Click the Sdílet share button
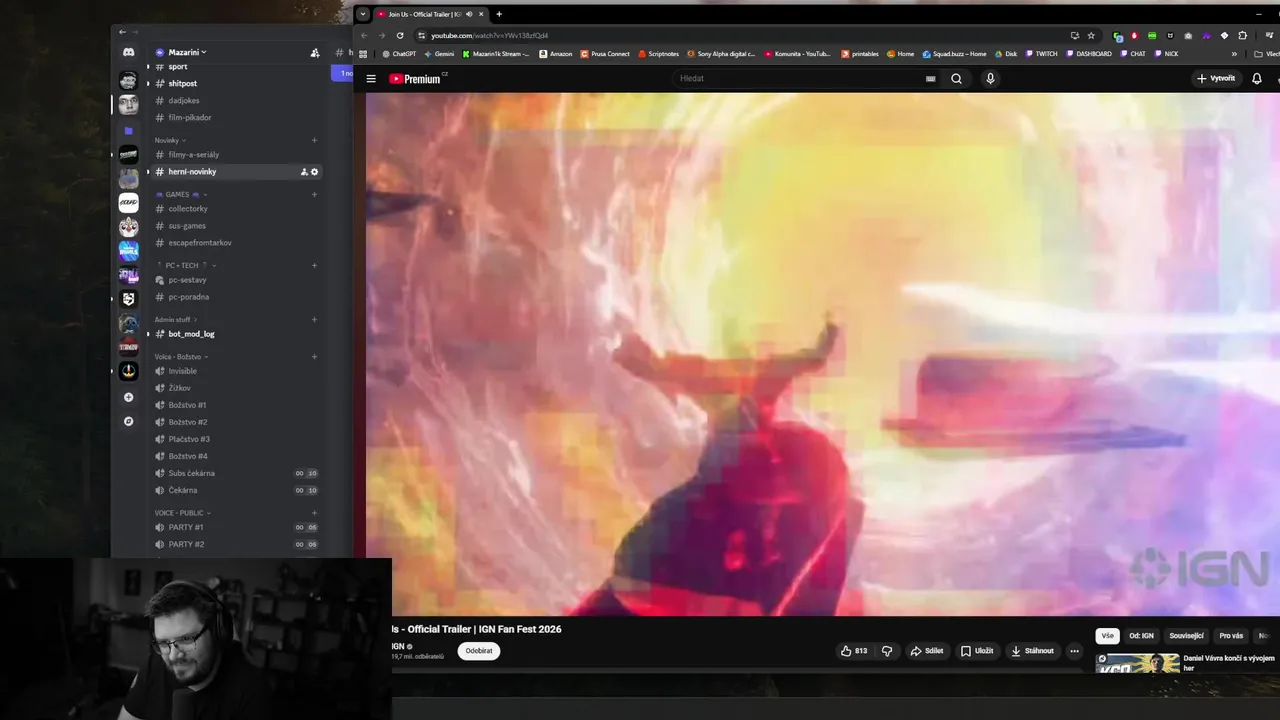The image size is (1280, 720). tap(926, 651)
